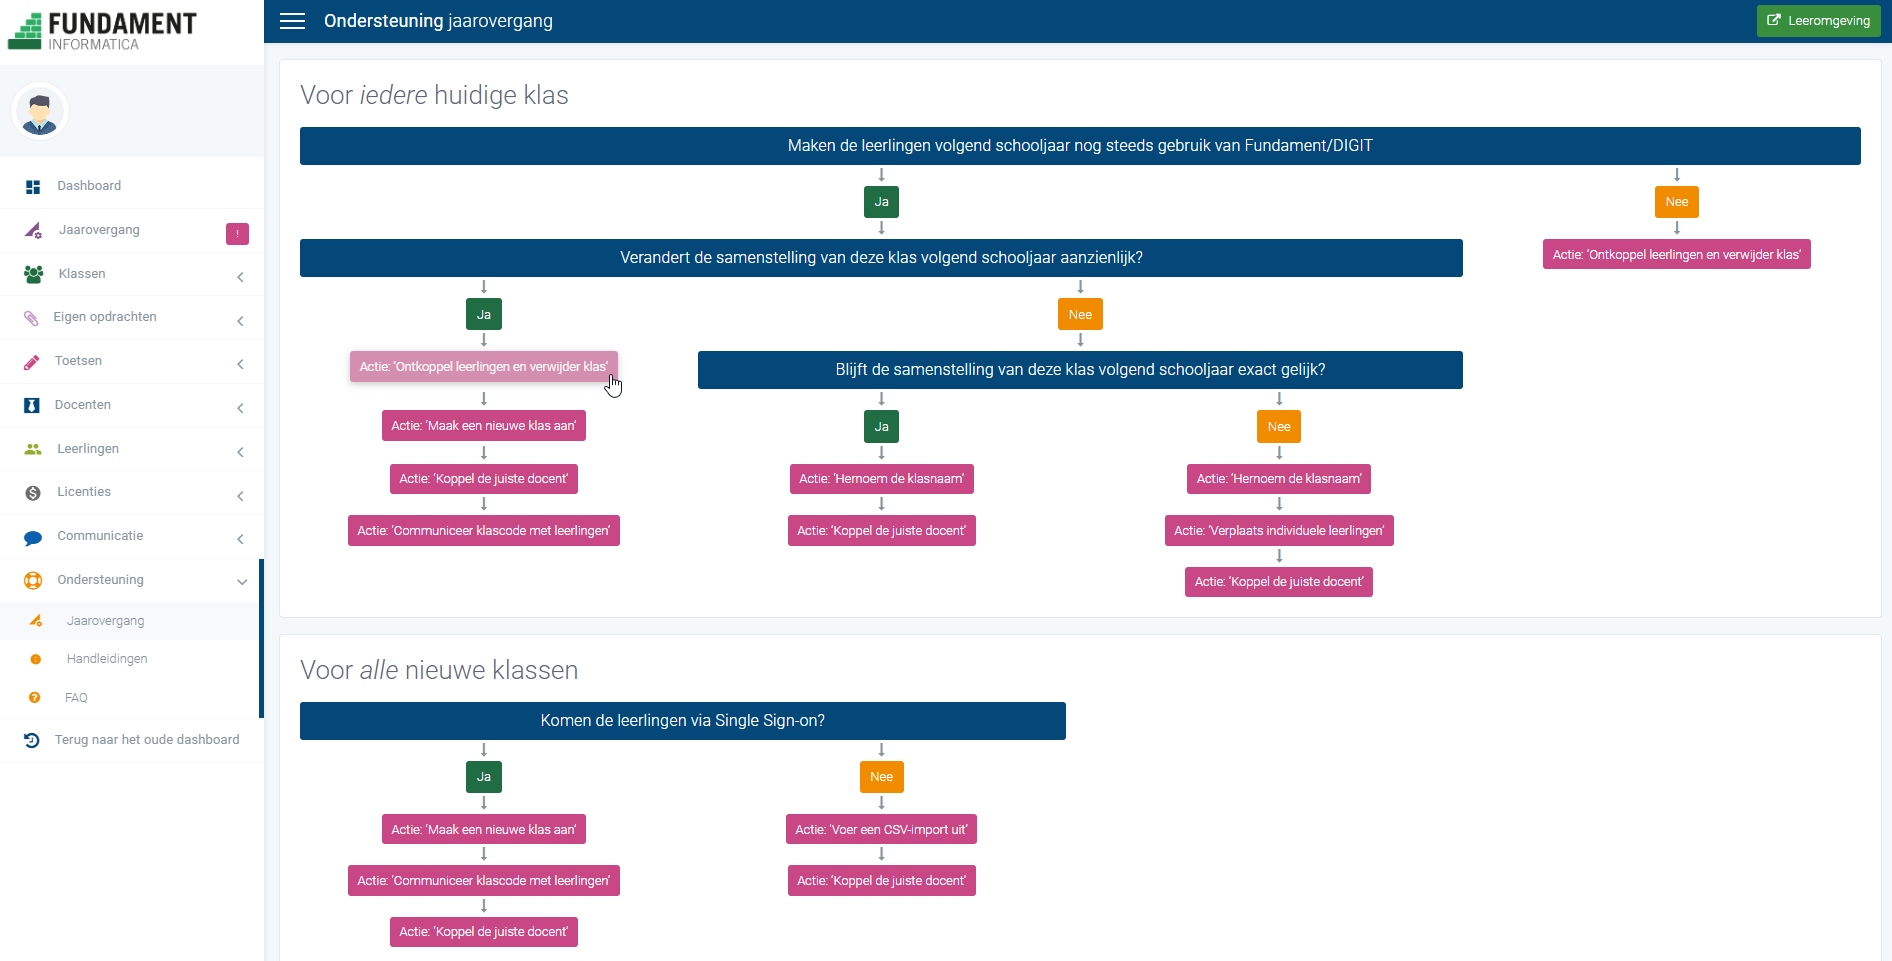The width and height of the screenshot is (1892, 961).
Task: Click the Ondersteuning lifebuoy icon
Action: (33, 580)
